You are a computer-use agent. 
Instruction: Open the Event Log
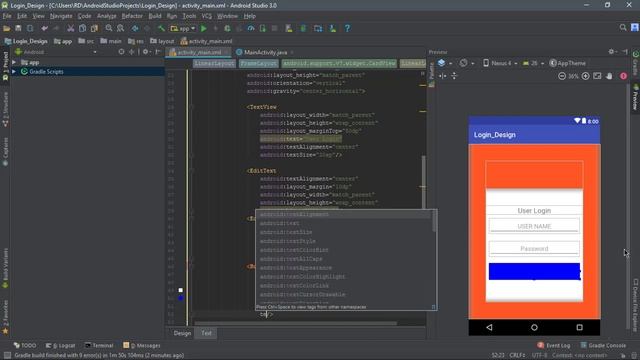coord(554,345)
